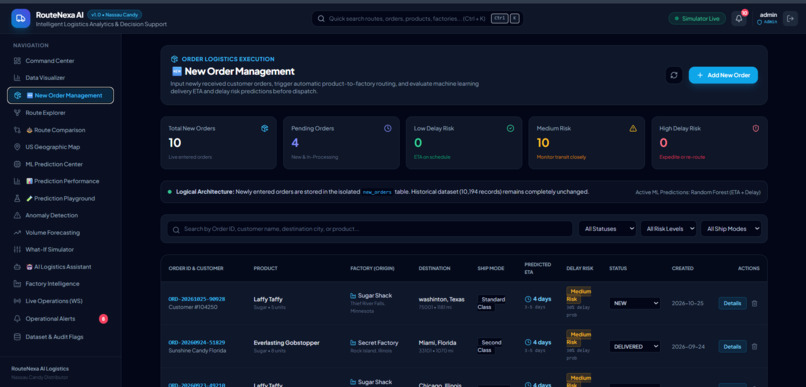Delete the Sunshine Candy Florida order
806x387 pixels.
pyautogui.click(x=754, y=346)
